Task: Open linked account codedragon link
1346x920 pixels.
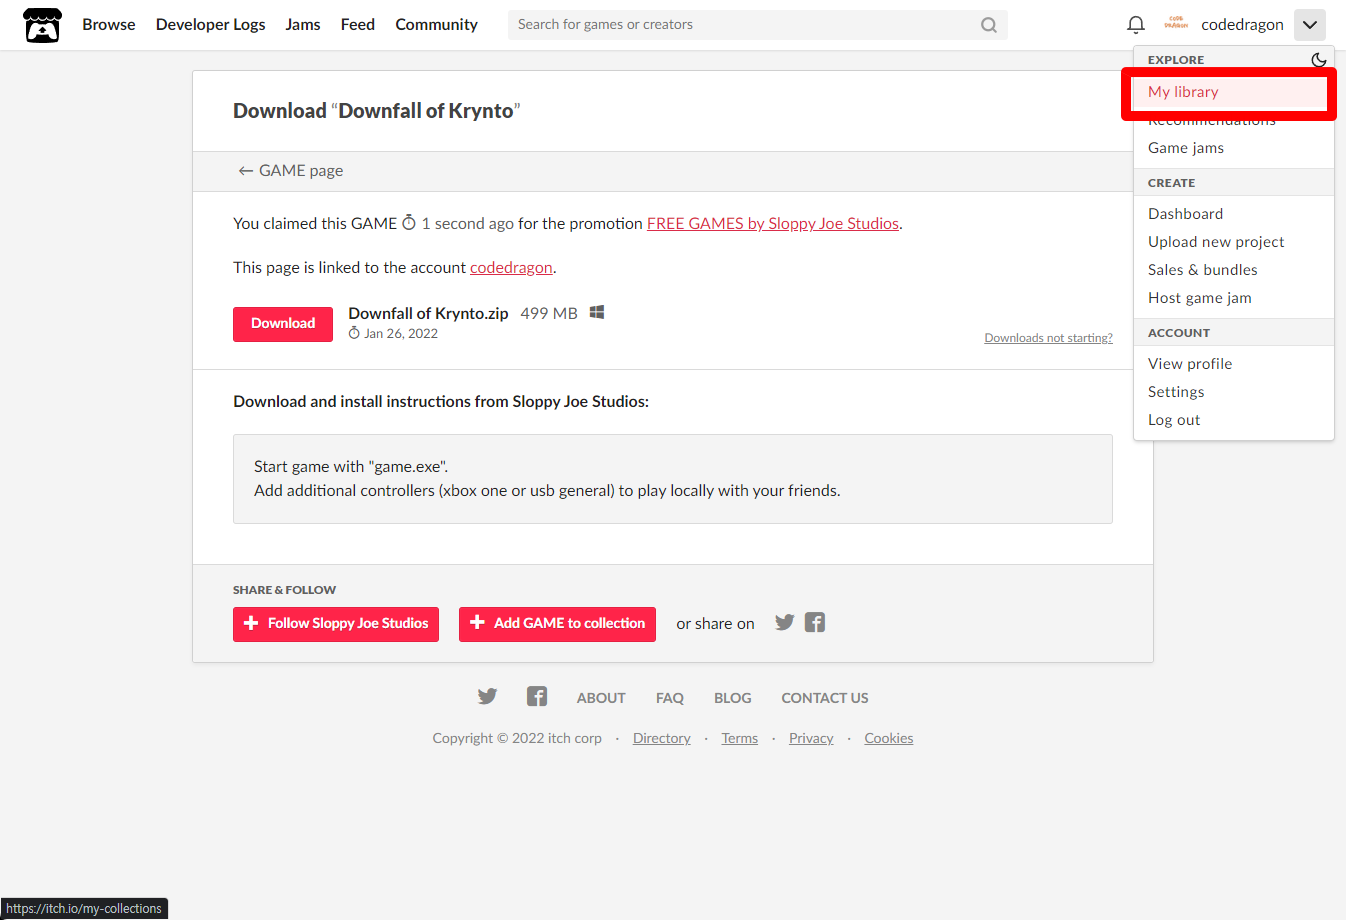Action: (511, 268)
